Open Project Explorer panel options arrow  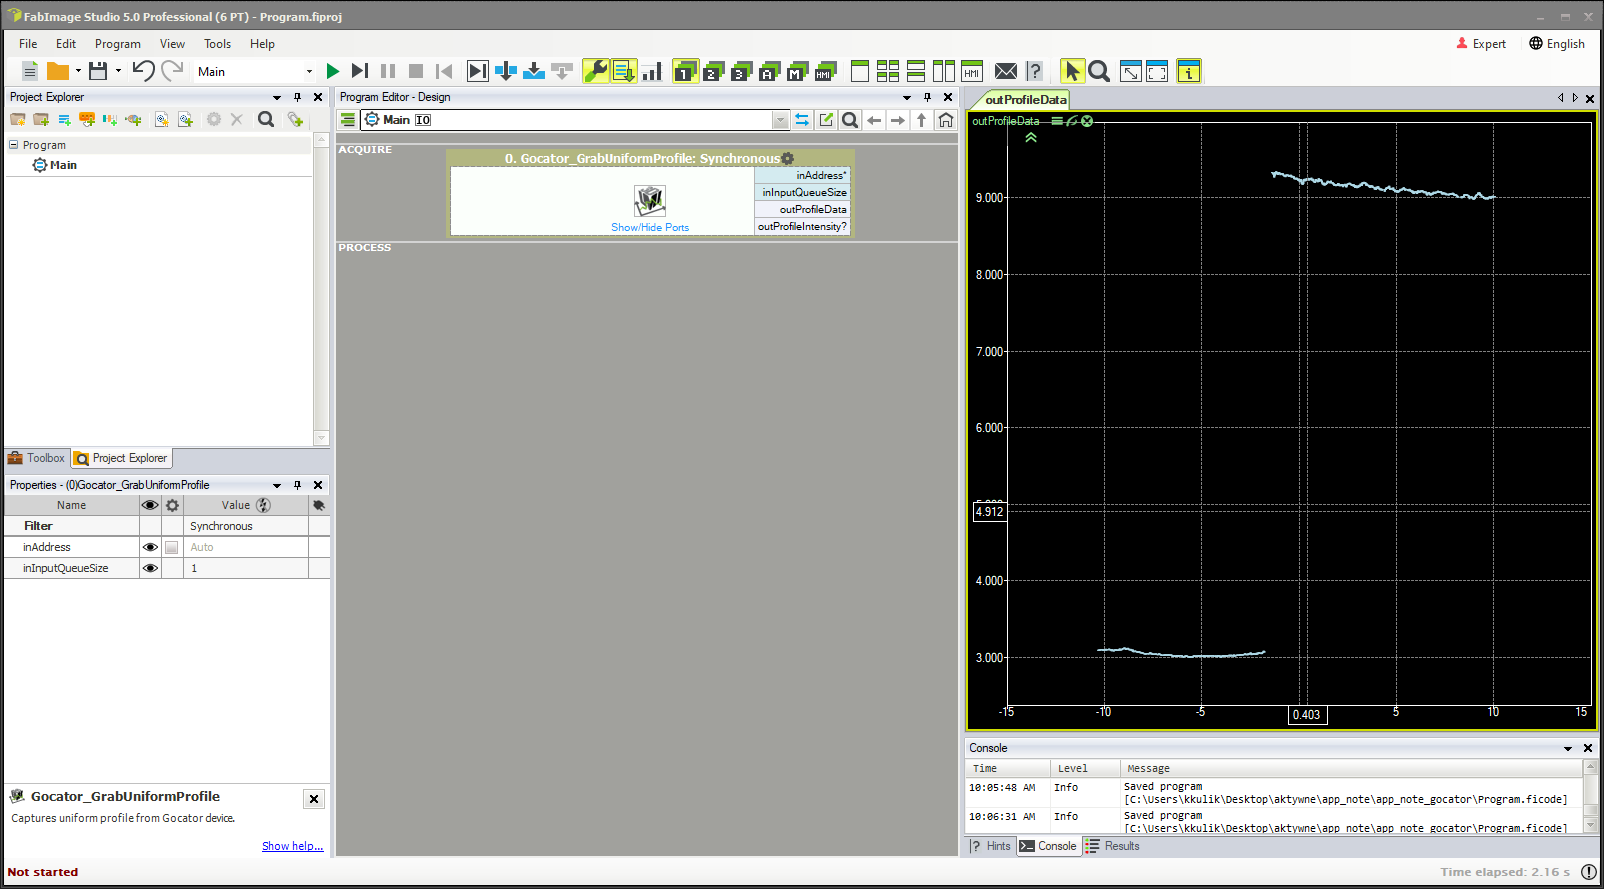coord(277,97)
